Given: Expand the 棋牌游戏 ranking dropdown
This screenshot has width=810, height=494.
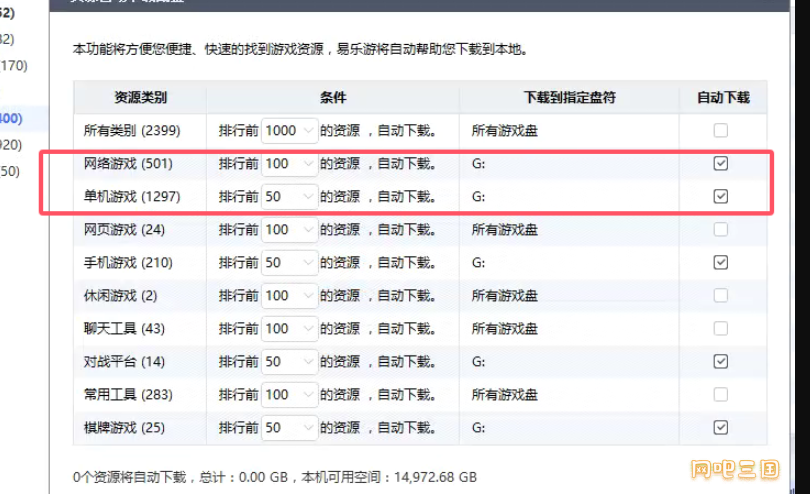Looking at the screenshot, I should pos(289,427).
